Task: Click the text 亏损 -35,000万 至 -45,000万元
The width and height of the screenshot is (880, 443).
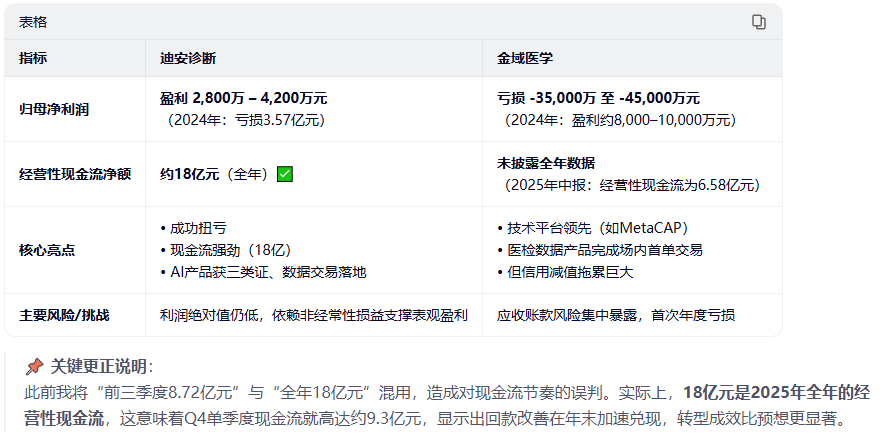Action: pyautogui.click(x=598, y=98)
